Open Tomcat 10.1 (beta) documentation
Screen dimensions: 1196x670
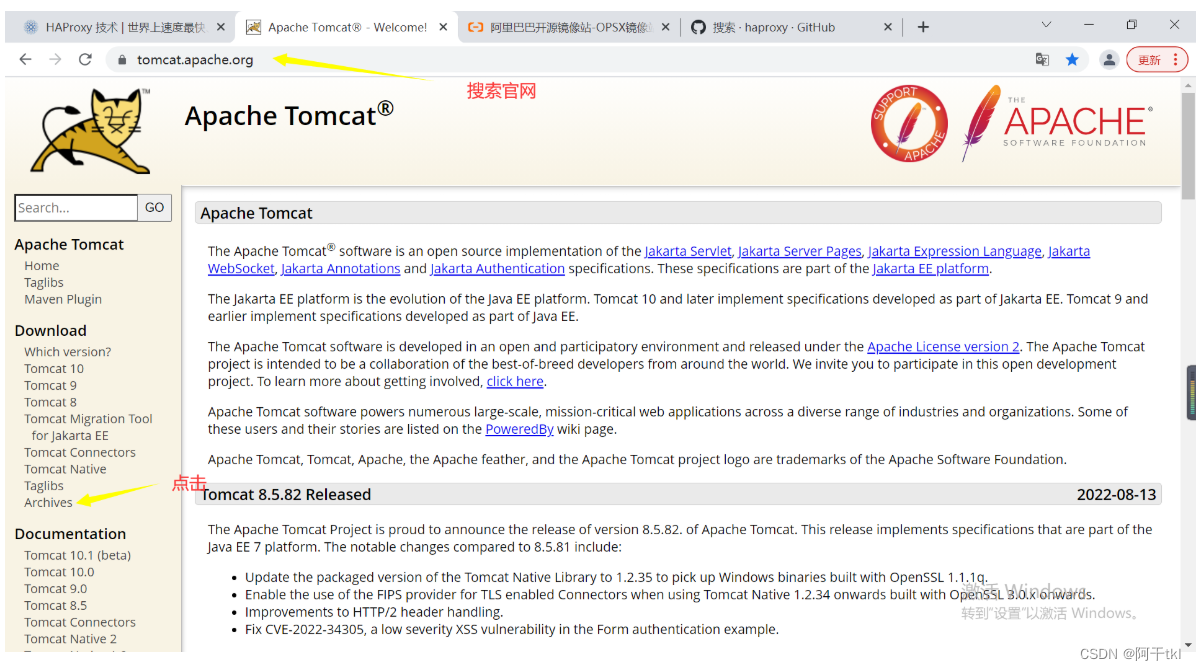(77, 556)
